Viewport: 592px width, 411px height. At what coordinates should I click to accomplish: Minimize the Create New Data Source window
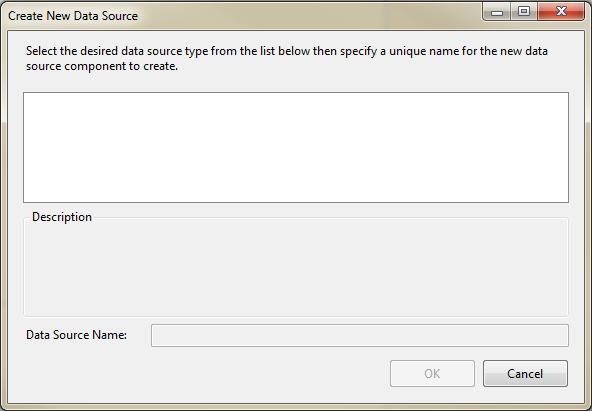(x=497, y=12)
